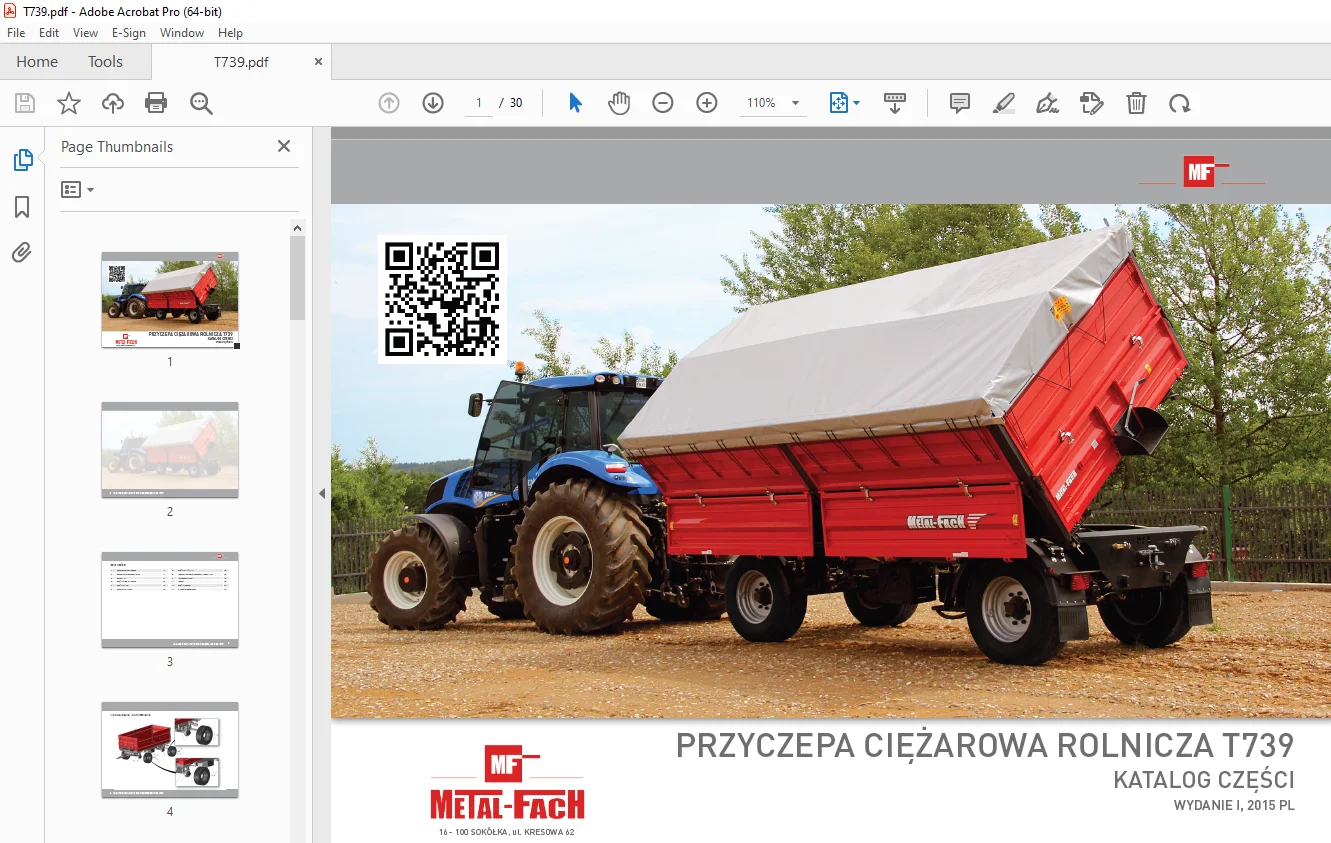Activate the selection arrow tool
This screenshot has height=843, width=1331.
[x=575, y=103]
